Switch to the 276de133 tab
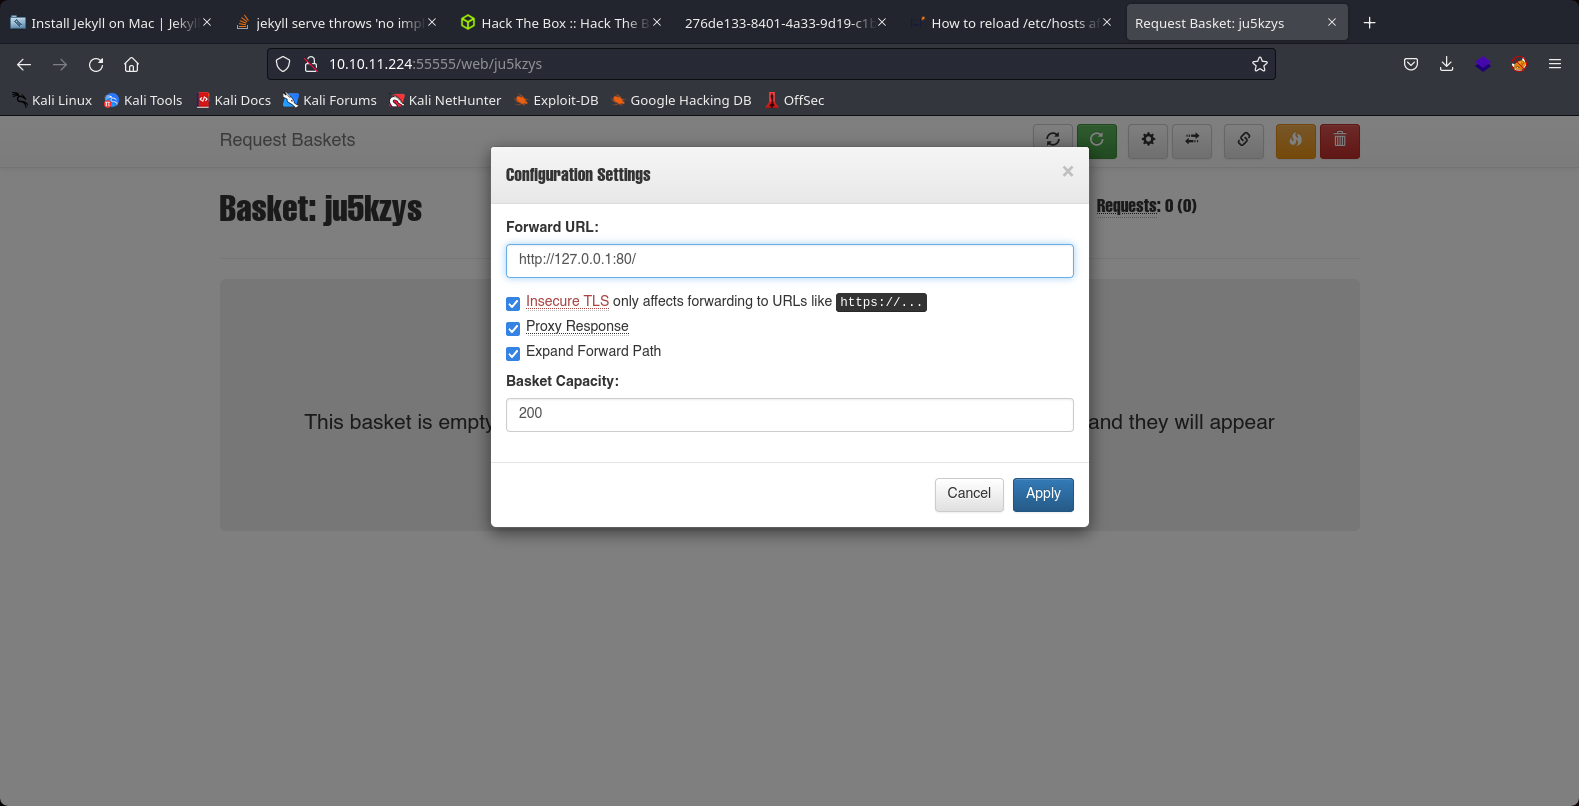The height and width of the screenshot is (806, 1579). pyautogui.click(x=786, y=22)
